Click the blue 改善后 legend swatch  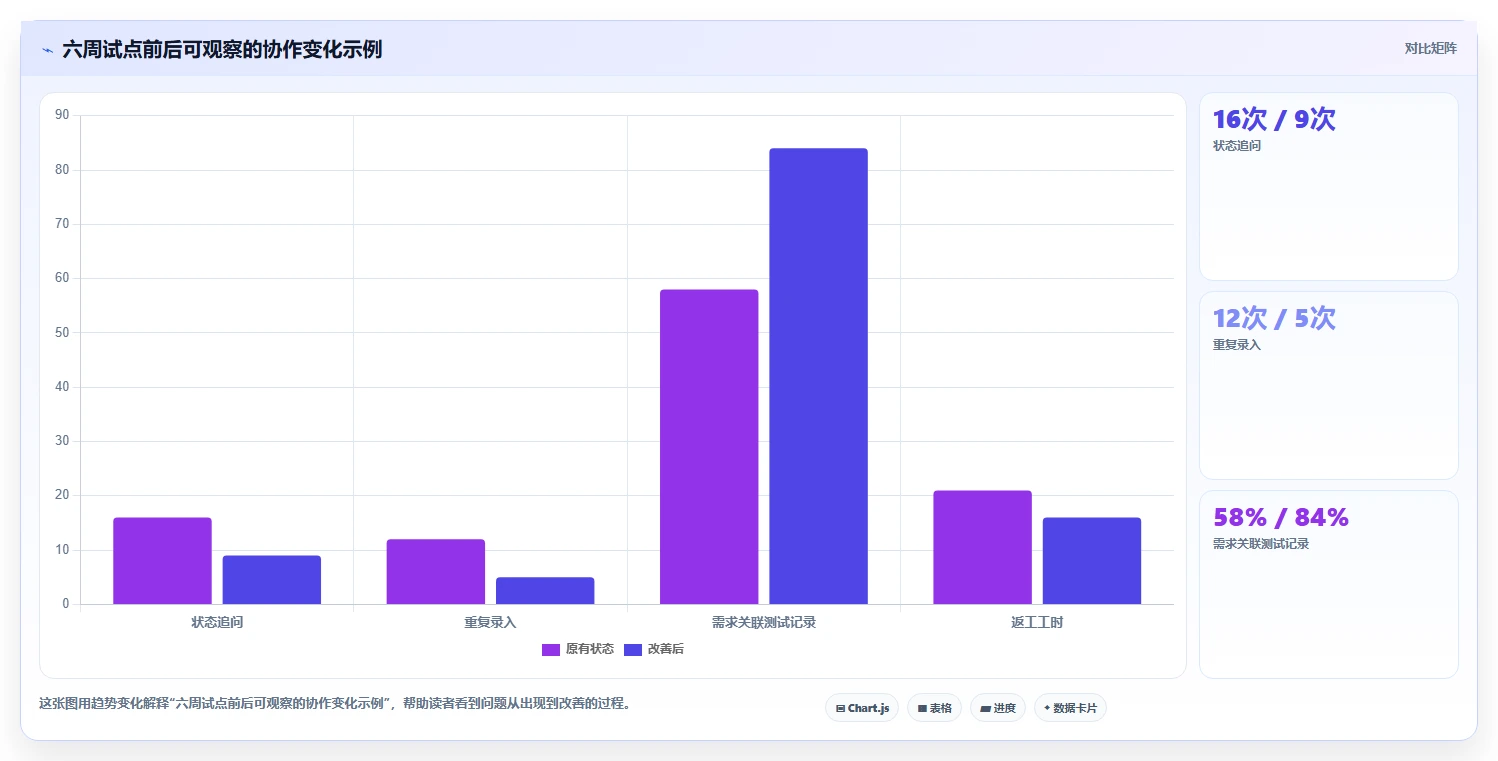click(x=633, y=649)
